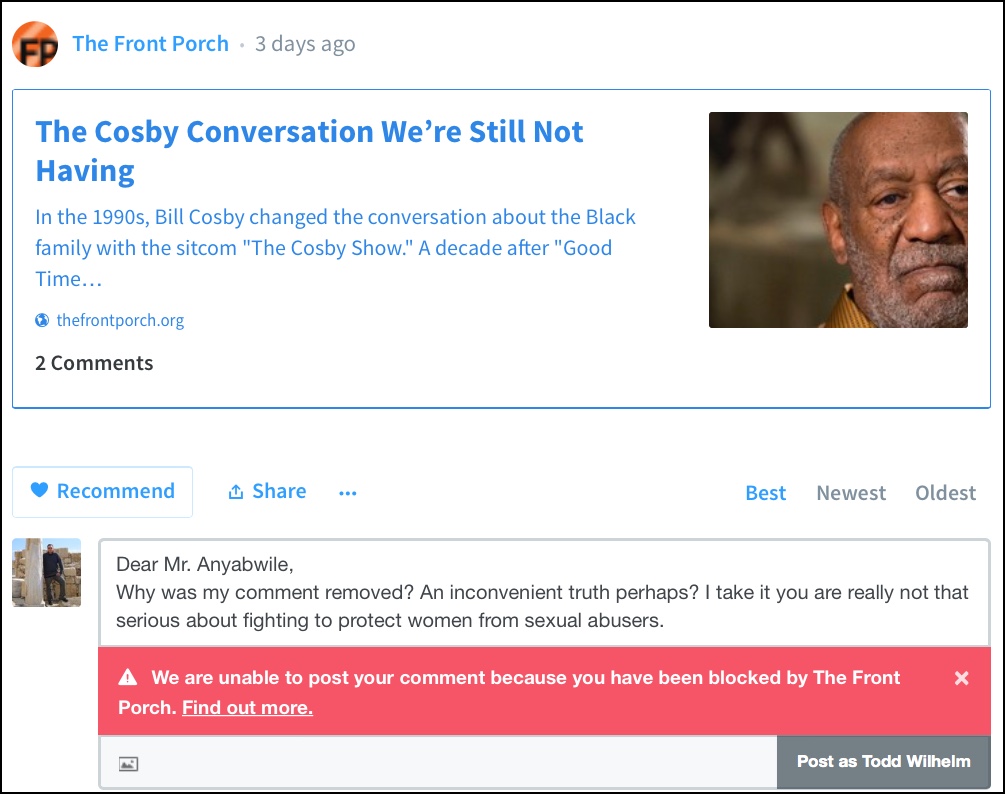The image size is (1005, 794).
Task: Click The Front Porch FP avatar icon
Action: pyautogui.click(x=34, y=44)
